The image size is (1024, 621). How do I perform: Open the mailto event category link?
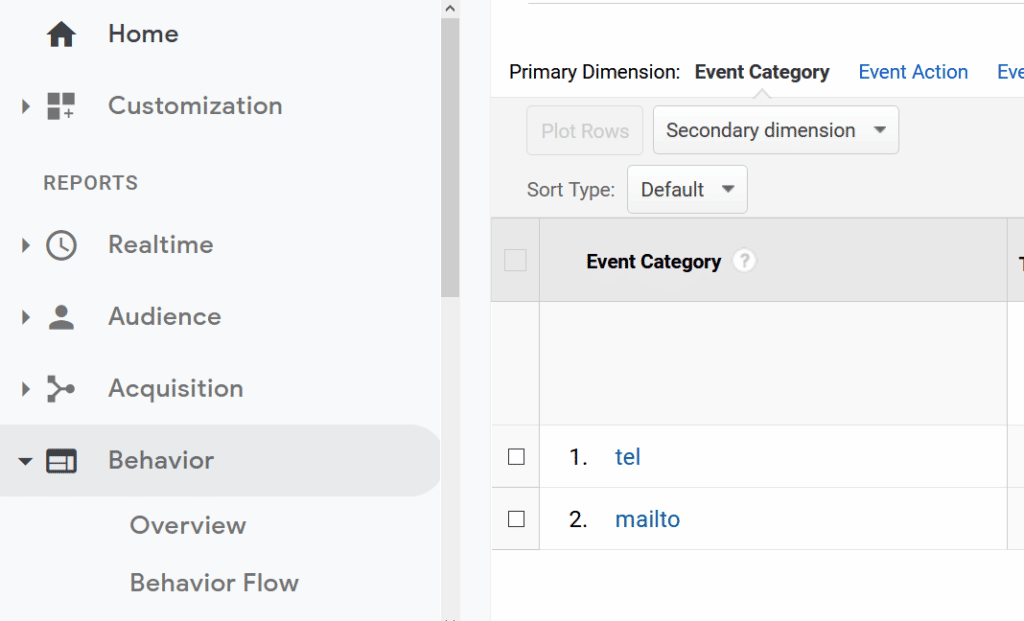[647, 519]
